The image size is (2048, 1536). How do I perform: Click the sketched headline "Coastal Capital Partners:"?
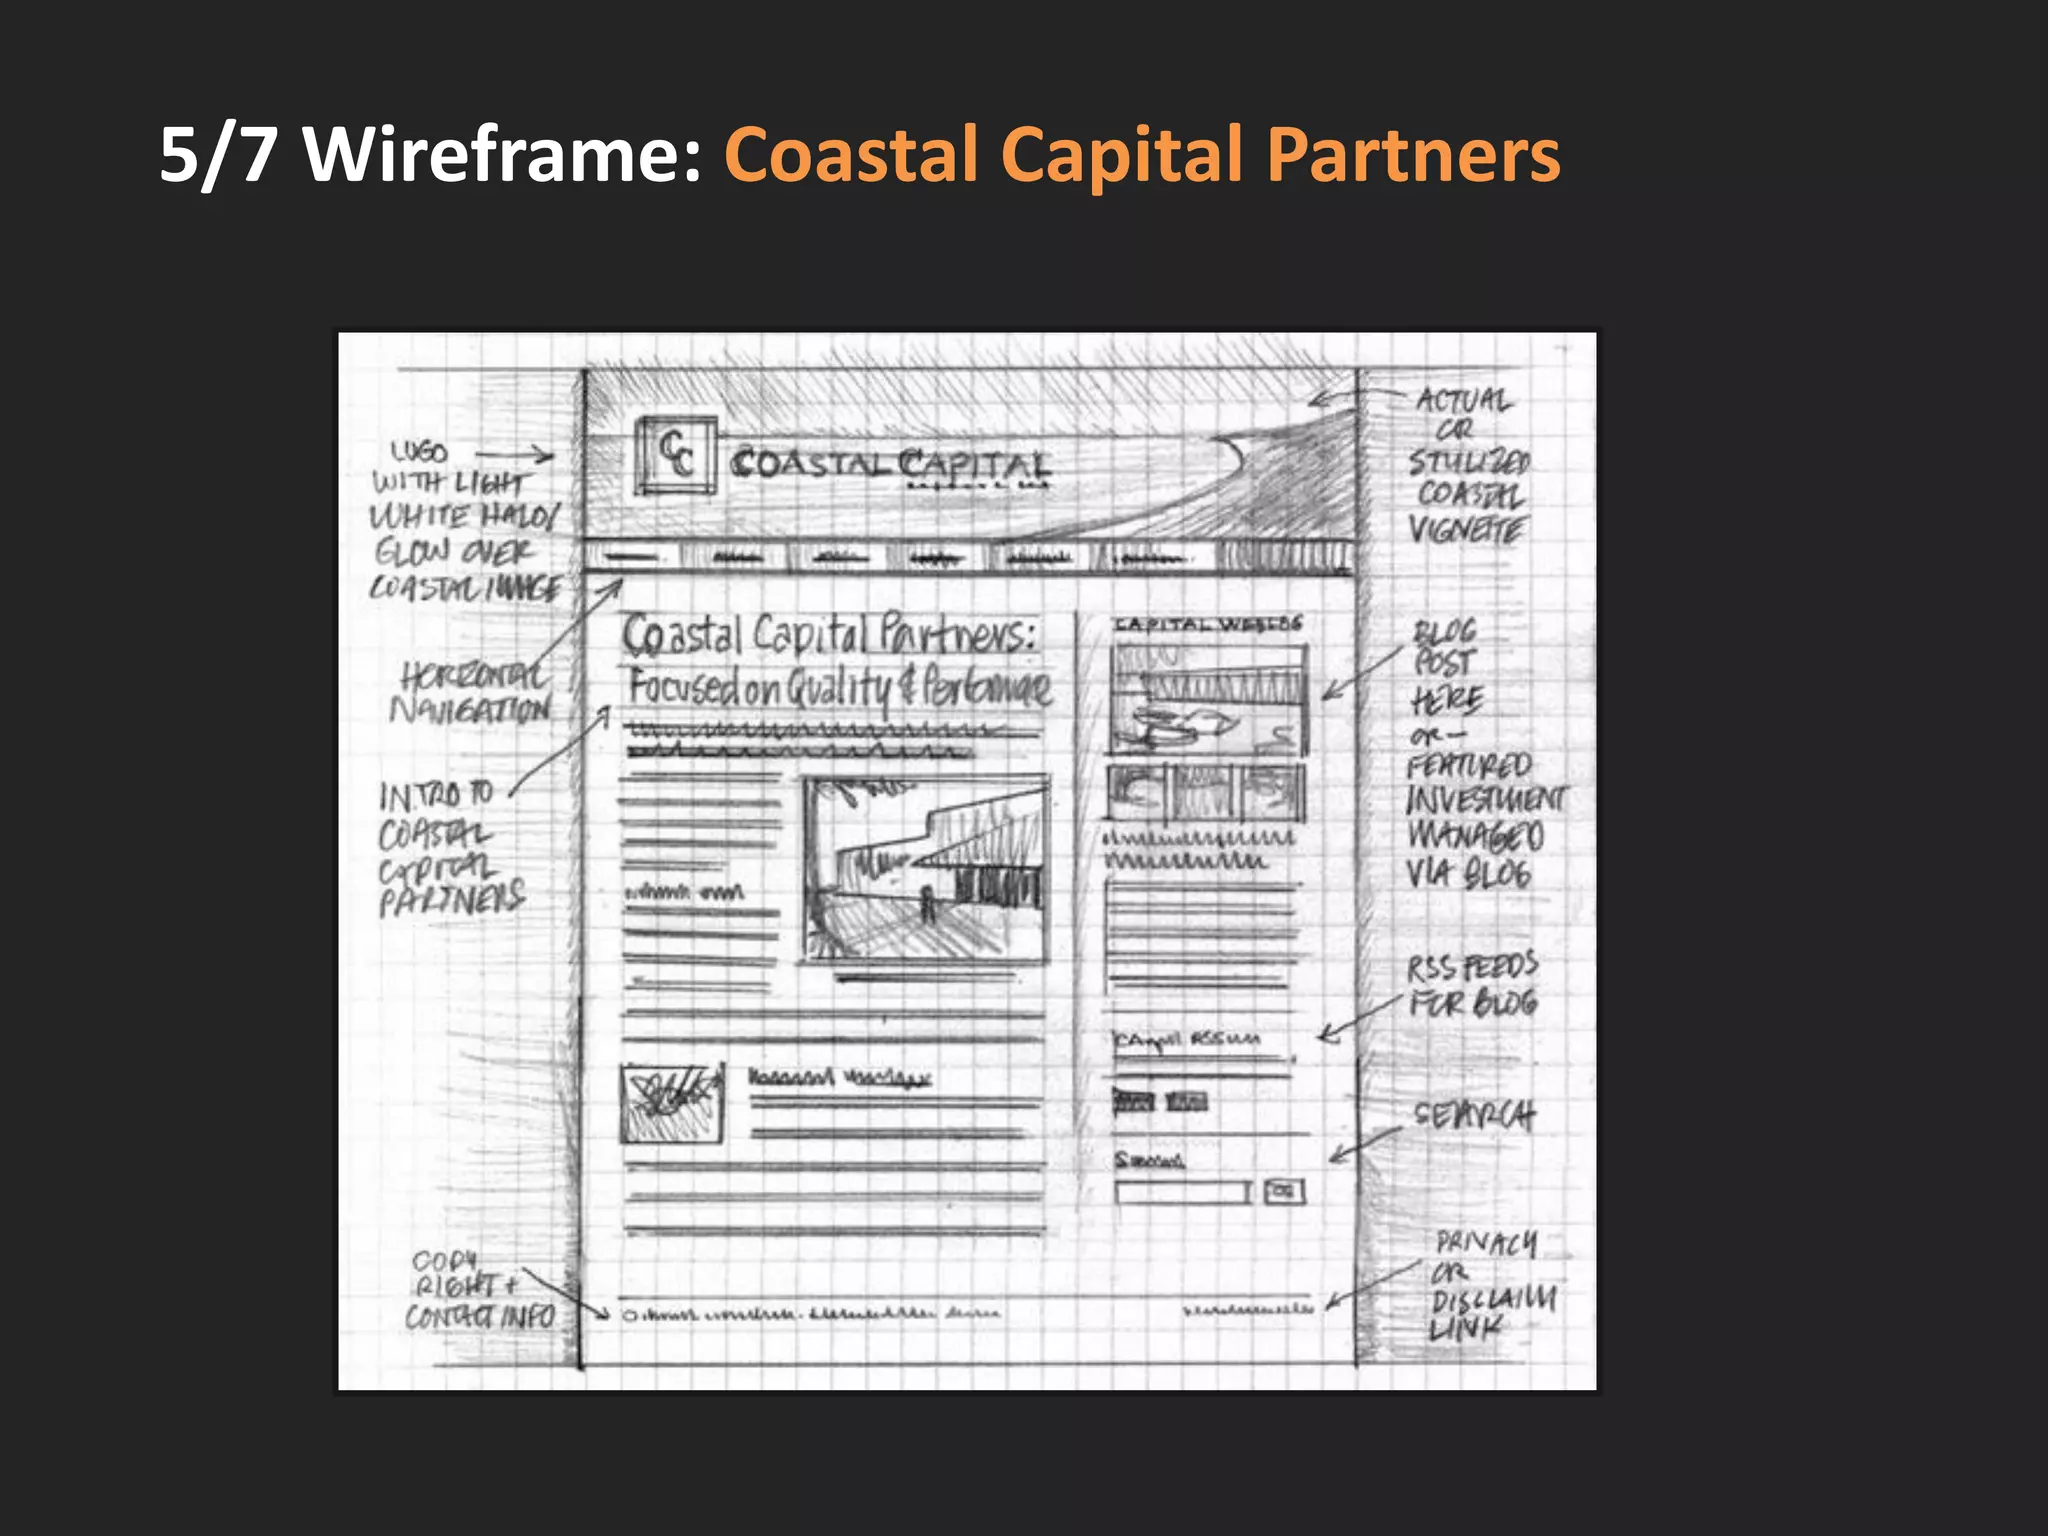tap(830, 634)
